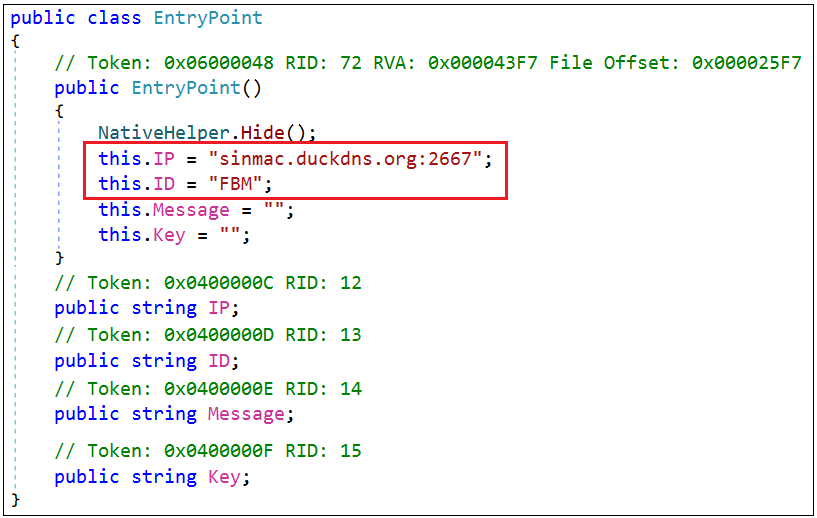Select the ID field in its declaration
The width and height of the screenshot is (817, 518).
[218, 361]
